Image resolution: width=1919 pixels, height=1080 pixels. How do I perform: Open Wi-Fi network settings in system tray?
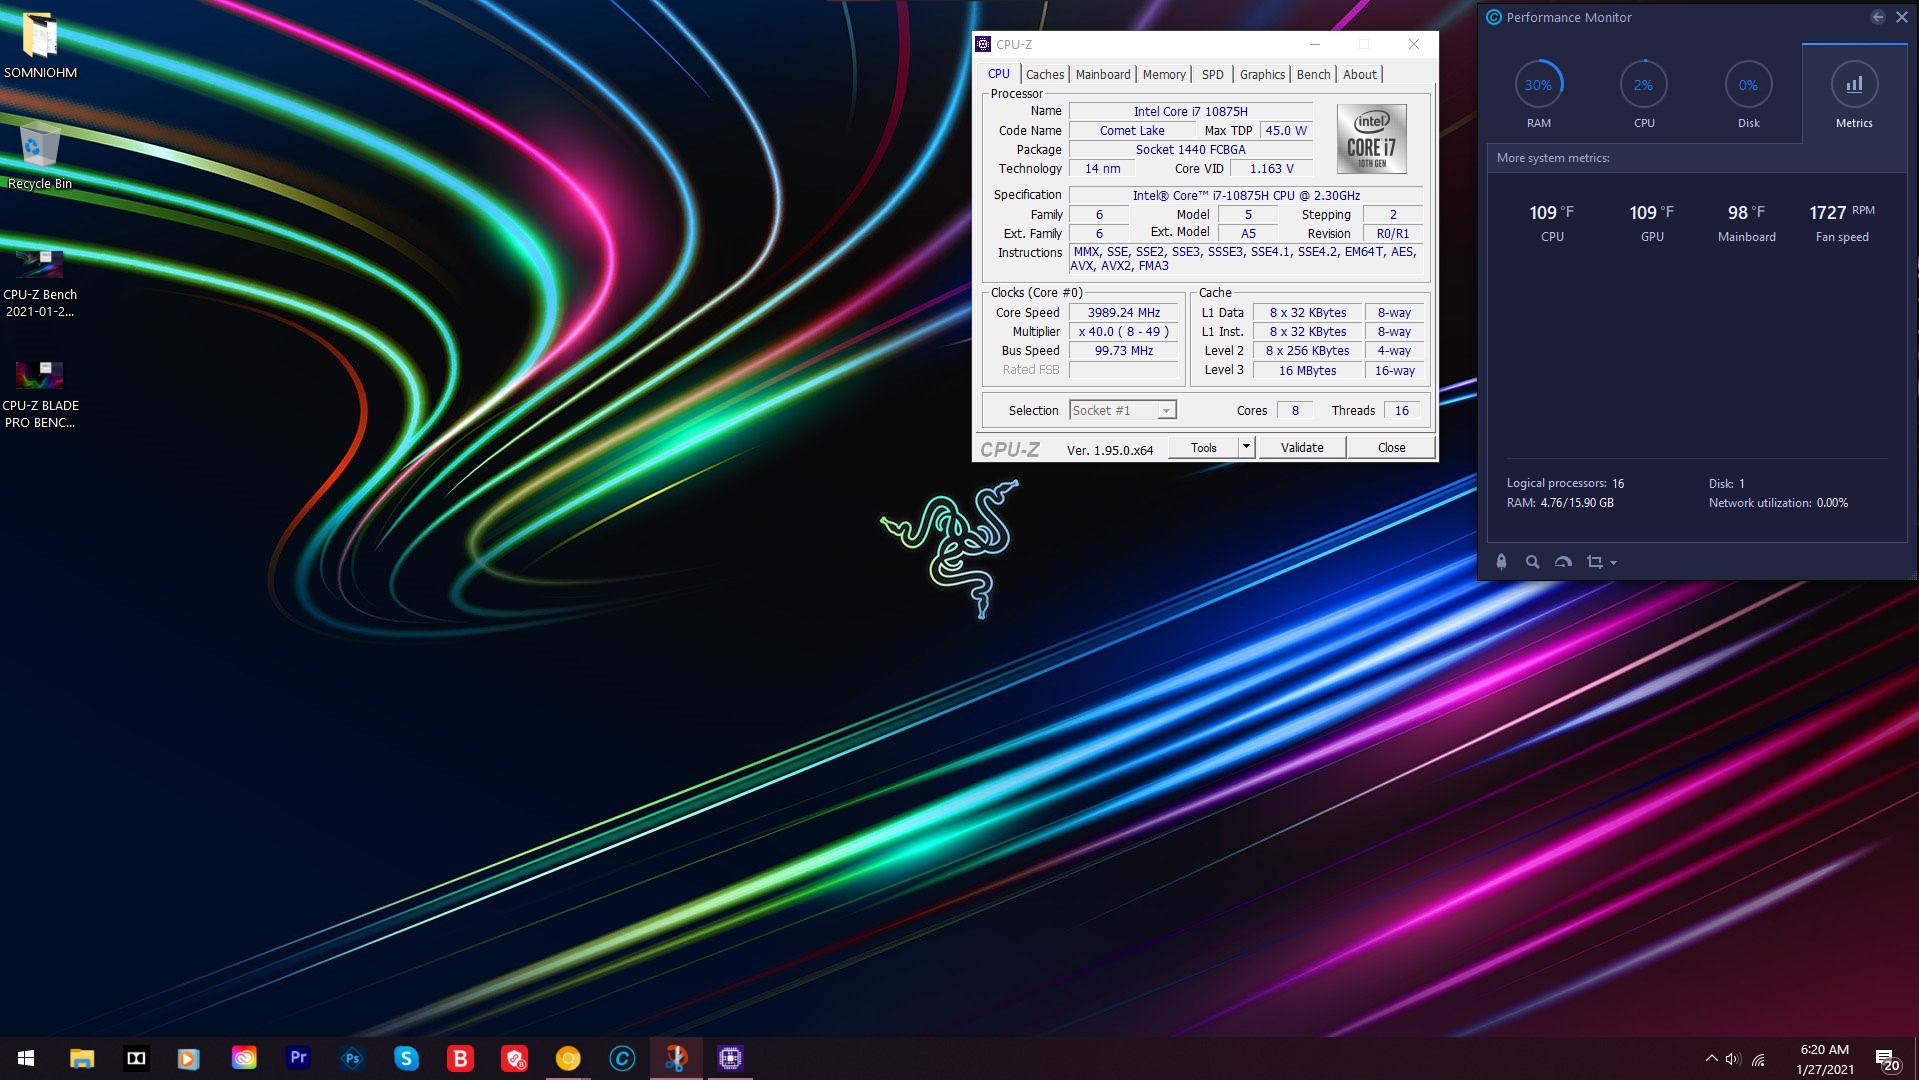[x=1759, y=1059]
